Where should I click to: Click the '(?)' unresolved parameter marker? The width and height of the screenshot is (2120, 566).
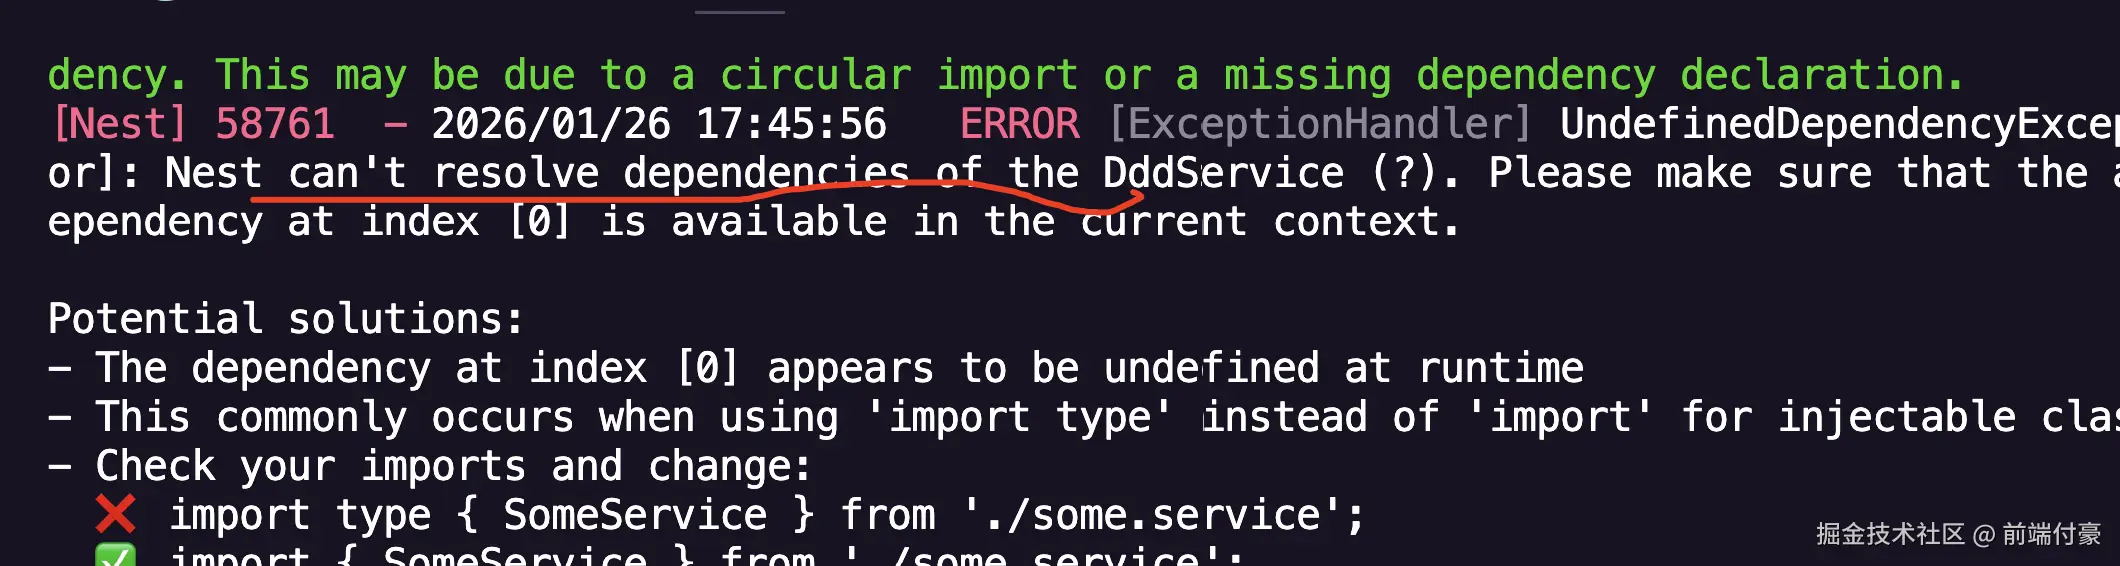pyautogui.click(x=1403, y=173)
